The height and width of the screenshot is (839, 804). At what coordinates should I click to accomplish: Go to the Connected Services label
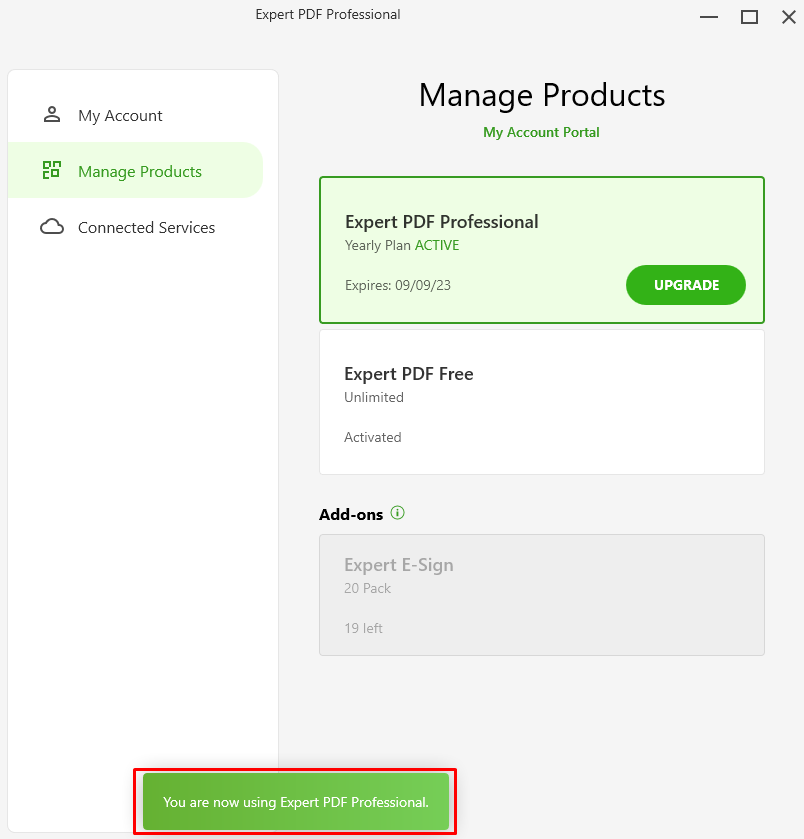coord(147,227)
